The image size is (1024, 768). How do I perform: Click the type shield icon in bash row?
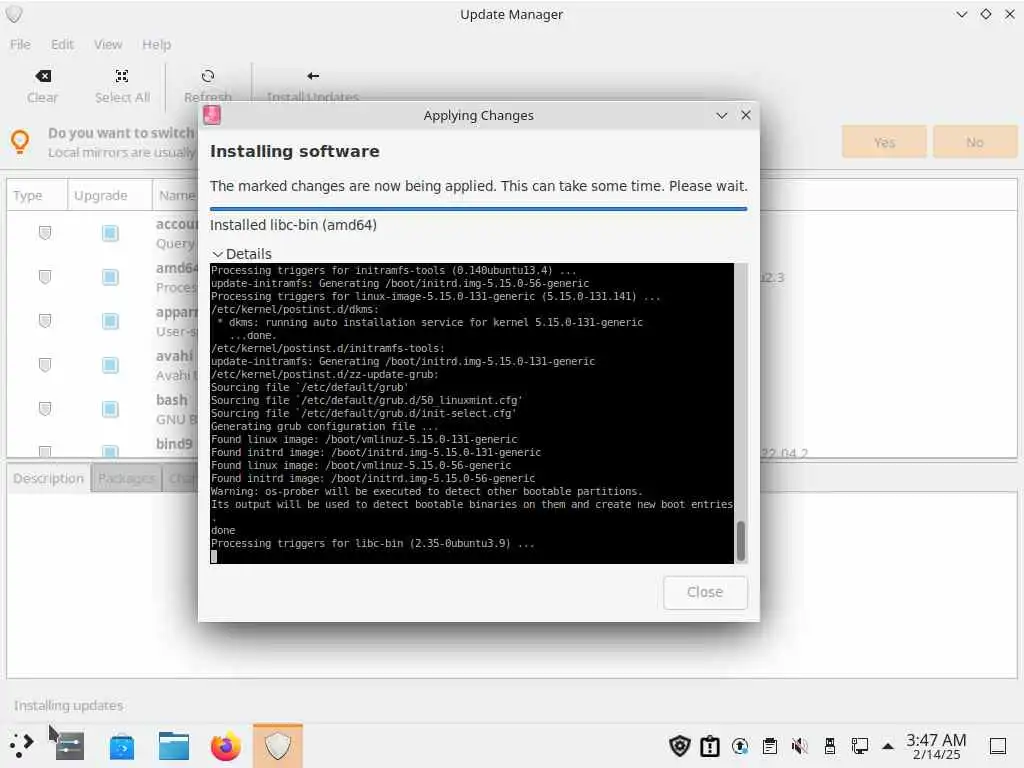tap(45, 409)
